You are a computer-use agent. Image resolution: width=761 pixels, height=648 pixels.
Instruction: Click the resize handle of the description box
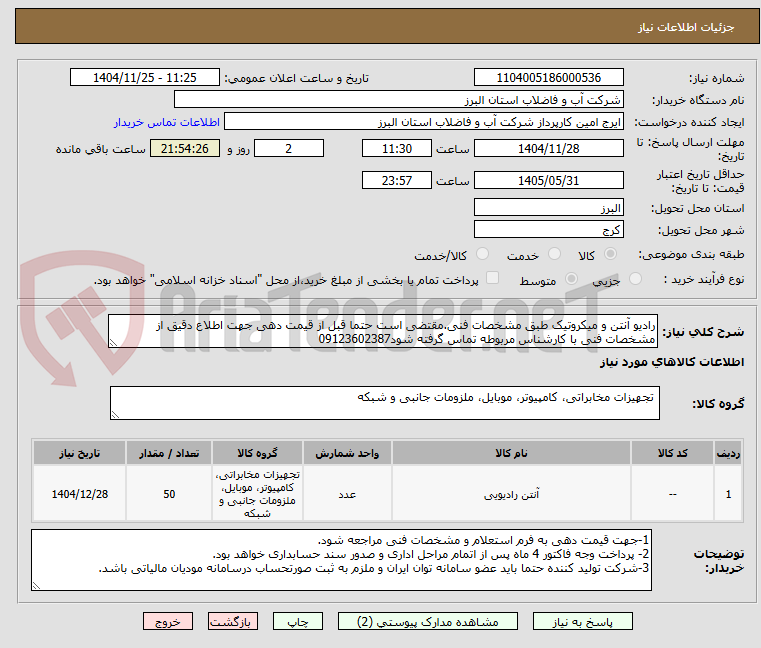coord(113,343)
